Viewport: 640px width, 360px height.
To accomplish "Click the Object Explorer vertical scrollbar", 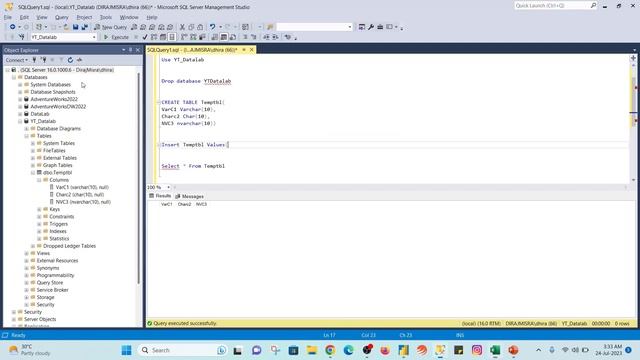I will point(139,178).
